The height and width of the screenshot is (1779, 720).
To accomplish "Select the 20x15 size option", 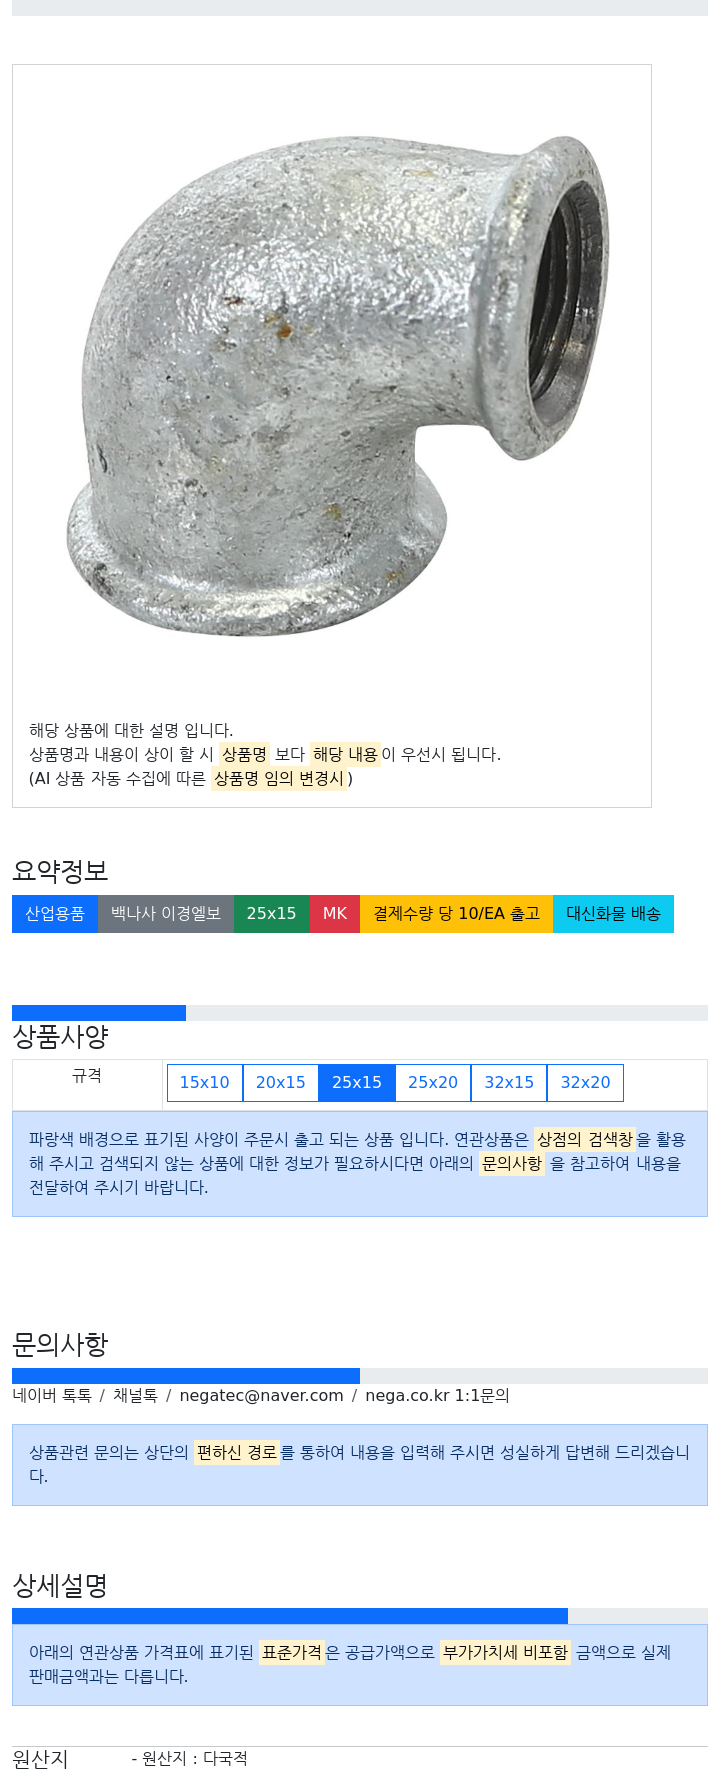I will pos(281,1083).
